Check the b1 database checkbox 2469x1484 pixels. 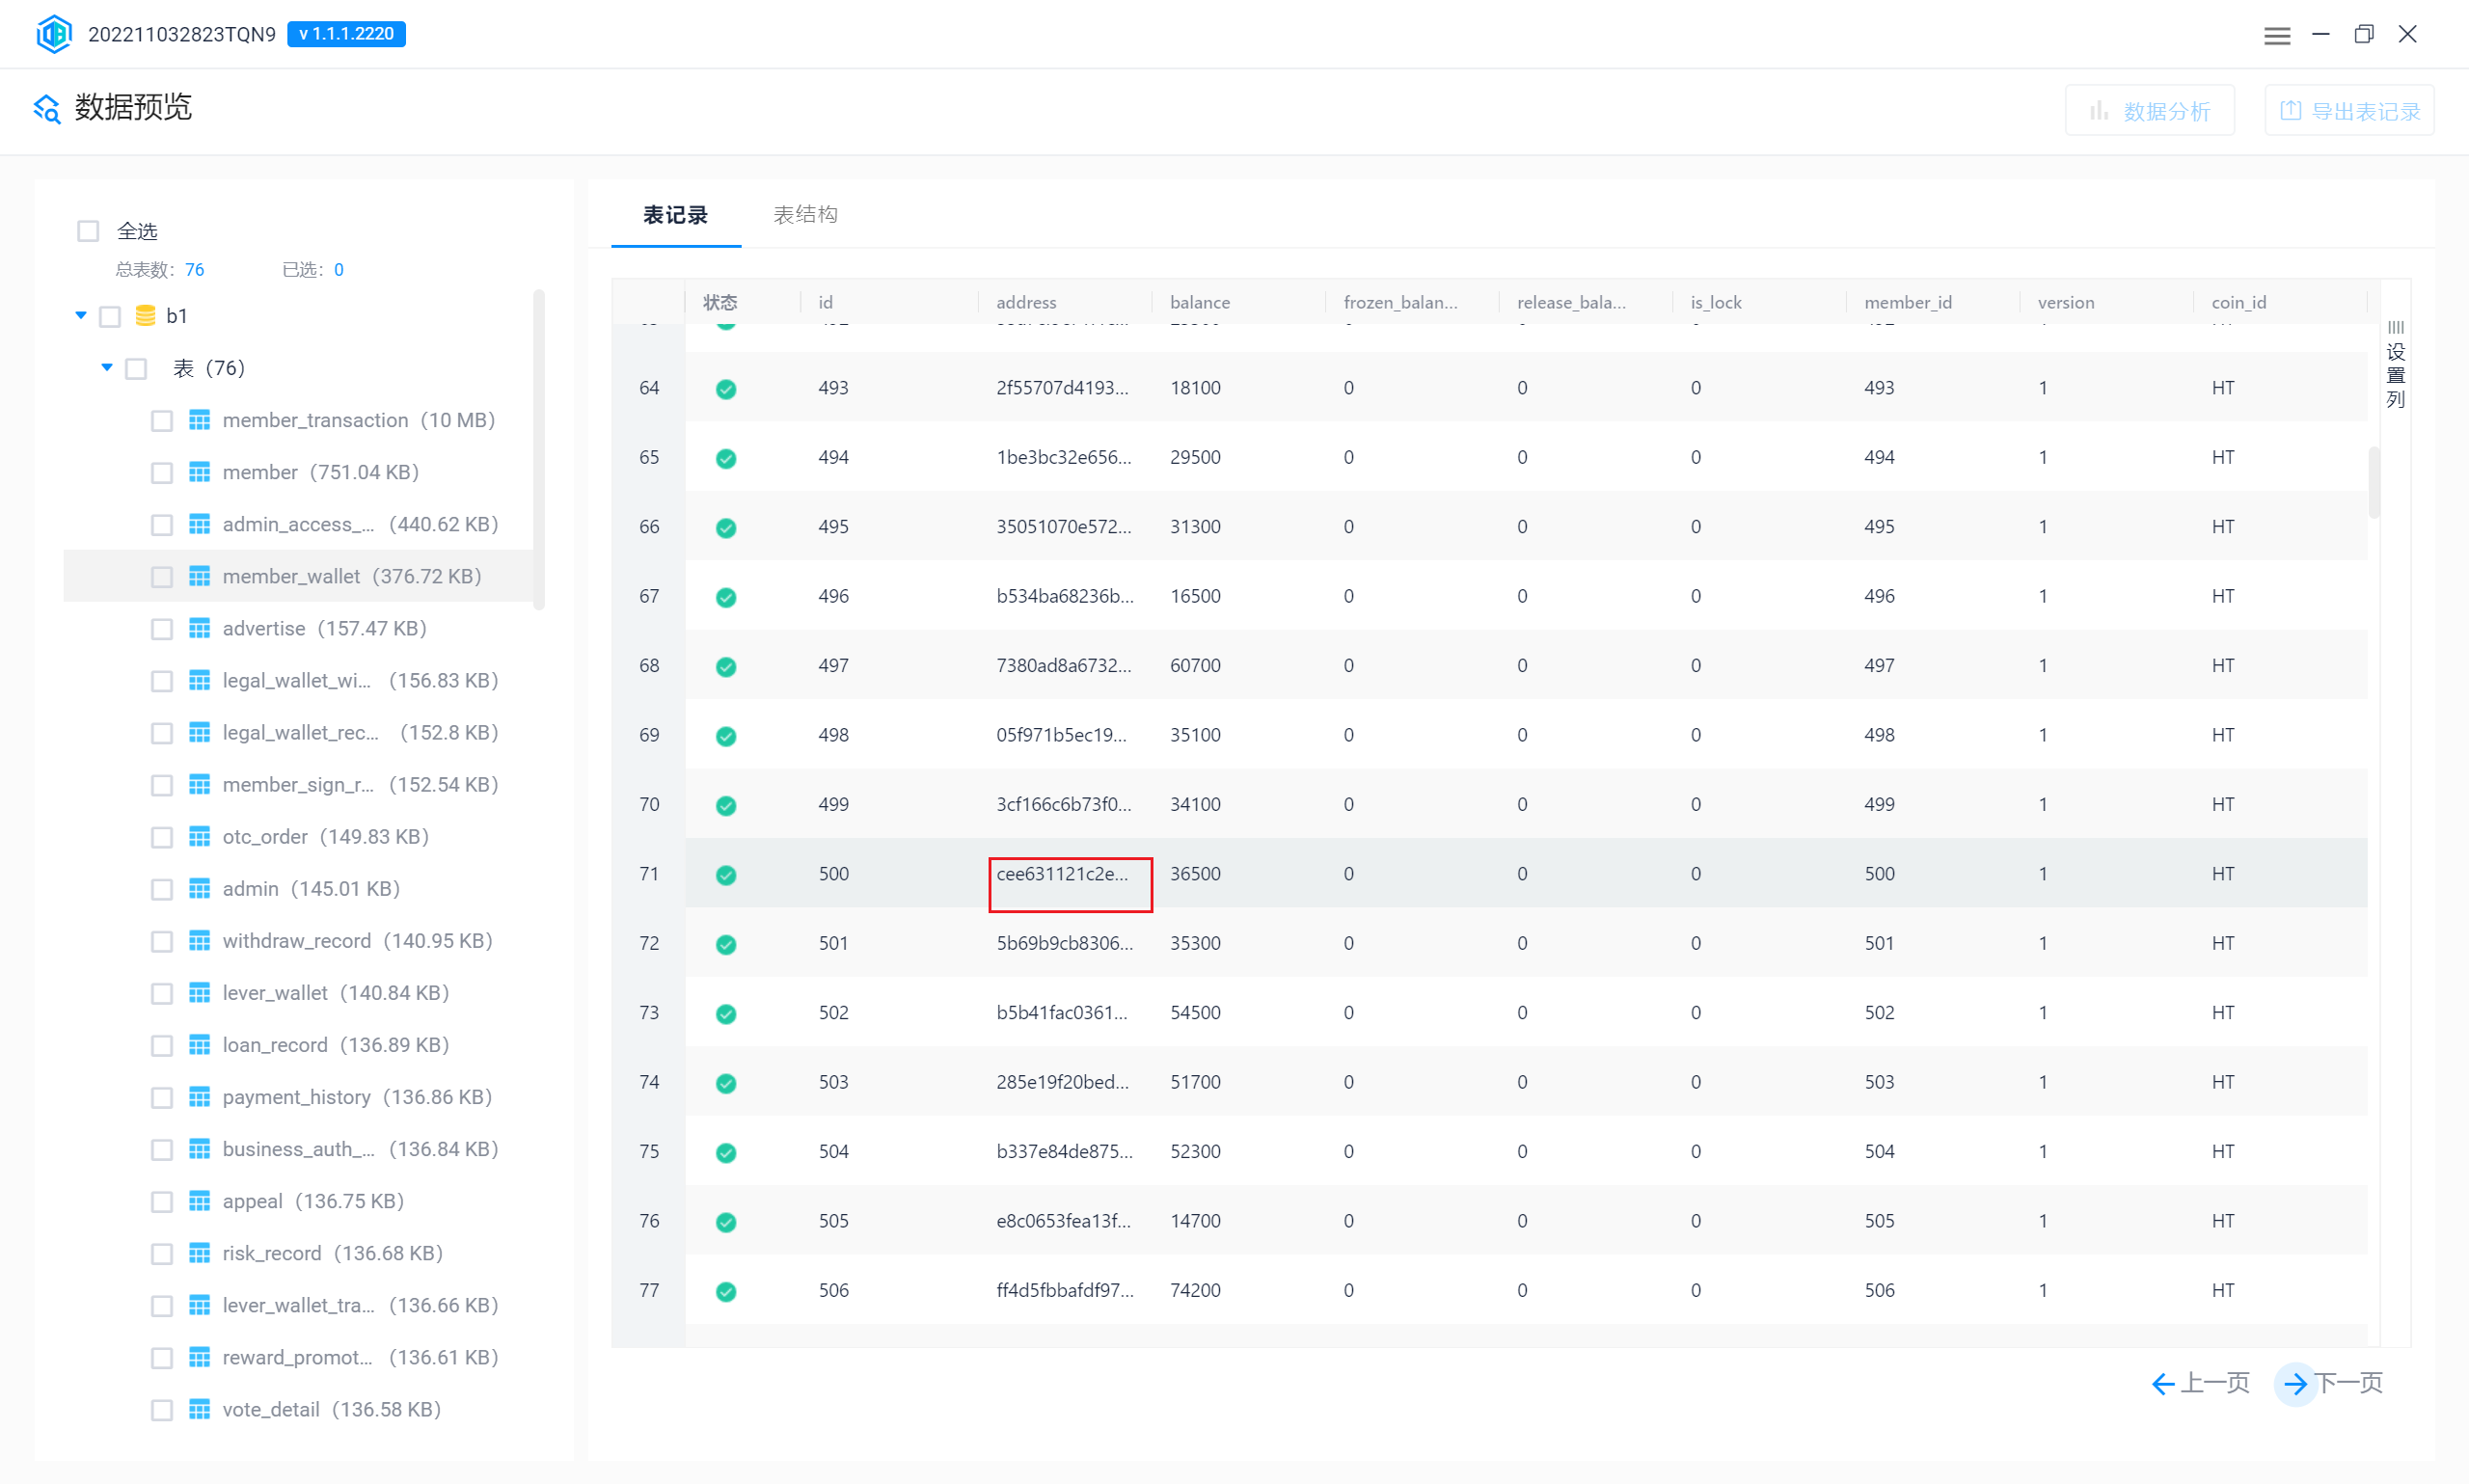(110, 317)
